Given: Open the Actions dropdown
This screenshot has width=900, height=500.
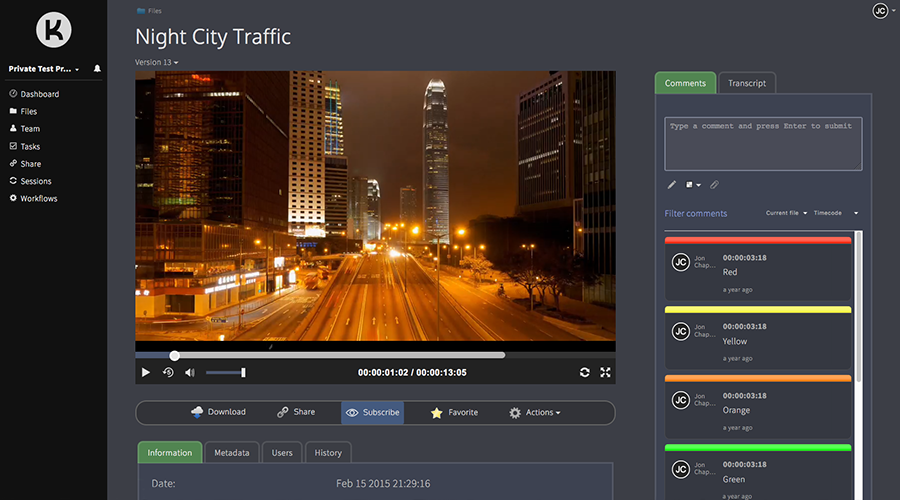Looking at the screenshot, I should [x=534, y=413].
